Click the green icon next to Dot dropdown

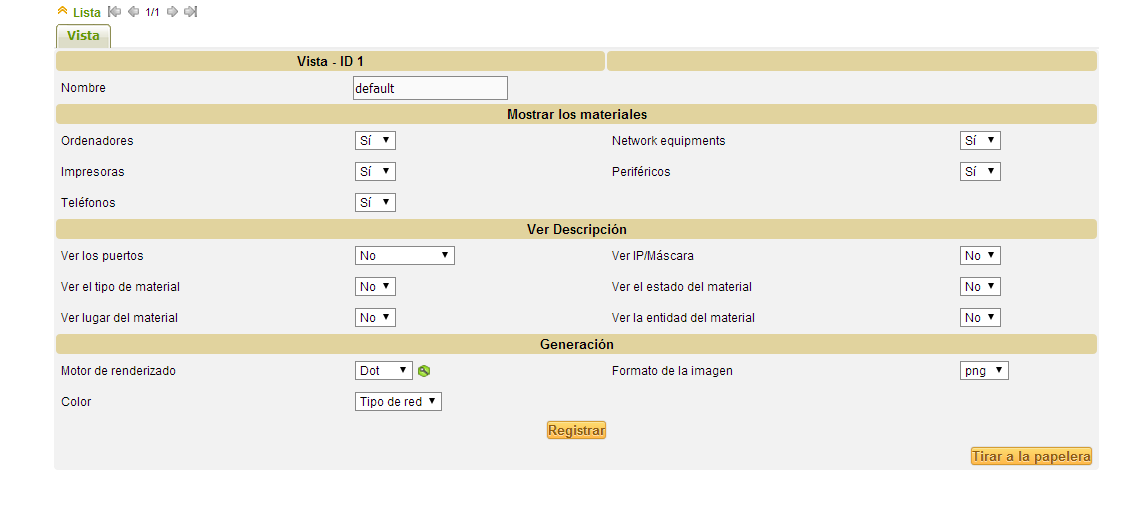point(424,371)
